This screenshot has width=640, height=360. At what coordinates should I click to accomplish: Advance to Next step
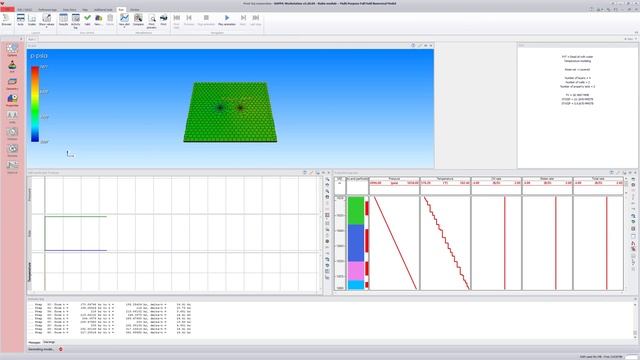(243, 20)
